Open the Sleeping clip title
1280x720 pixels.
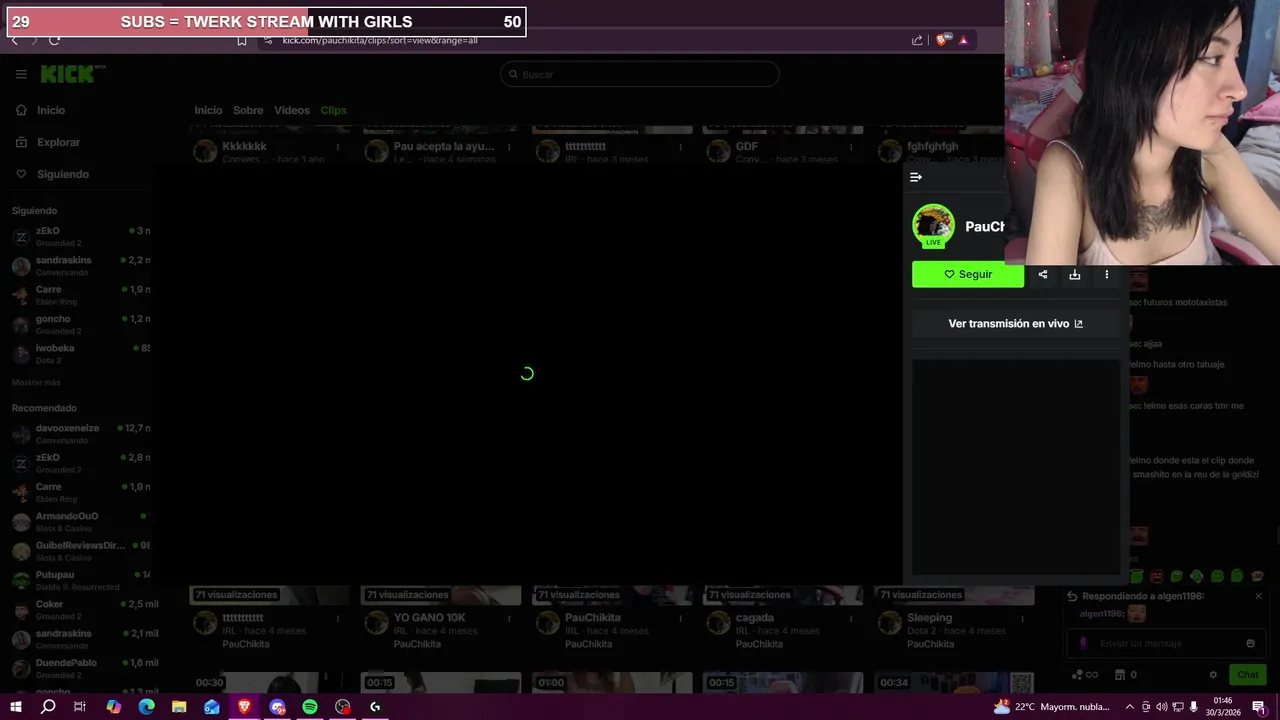(x=929, y=618)
